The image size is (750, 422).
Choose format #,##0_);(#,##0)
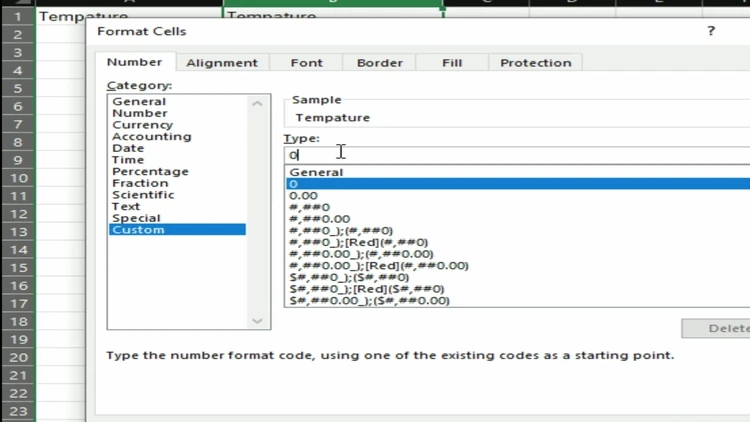(518, 231)
